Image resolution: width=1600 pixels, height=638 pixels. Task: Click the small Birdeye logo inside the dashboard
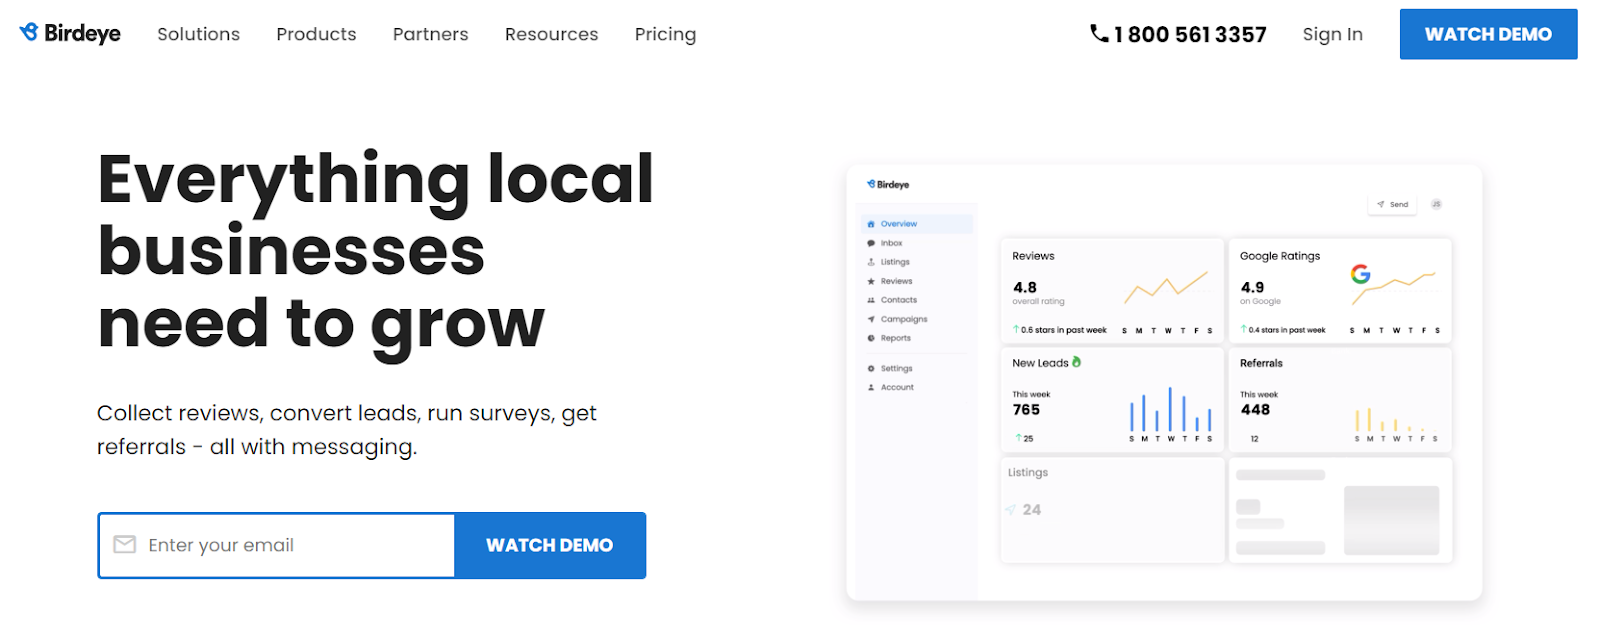pyautogui.click(x=888, y=184)
